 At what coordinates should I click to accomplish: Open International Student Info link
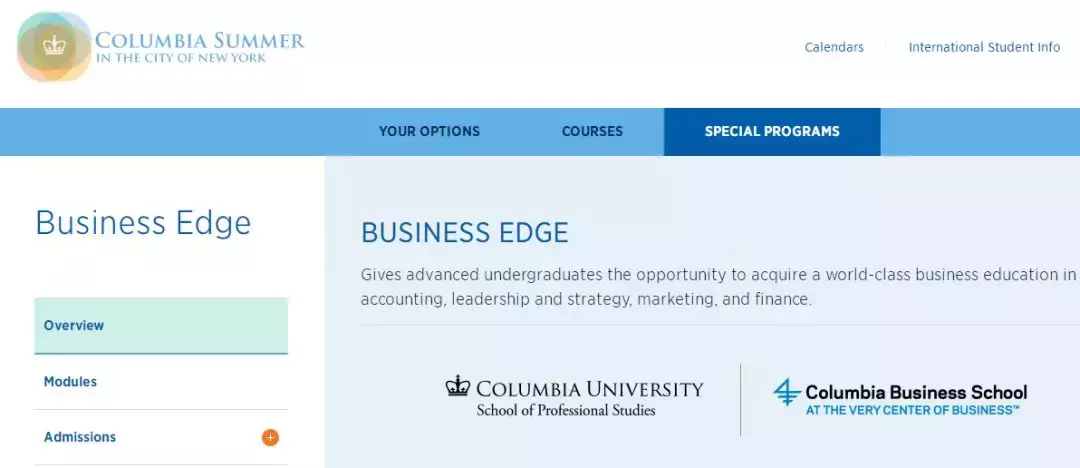[x=984, y=47]
